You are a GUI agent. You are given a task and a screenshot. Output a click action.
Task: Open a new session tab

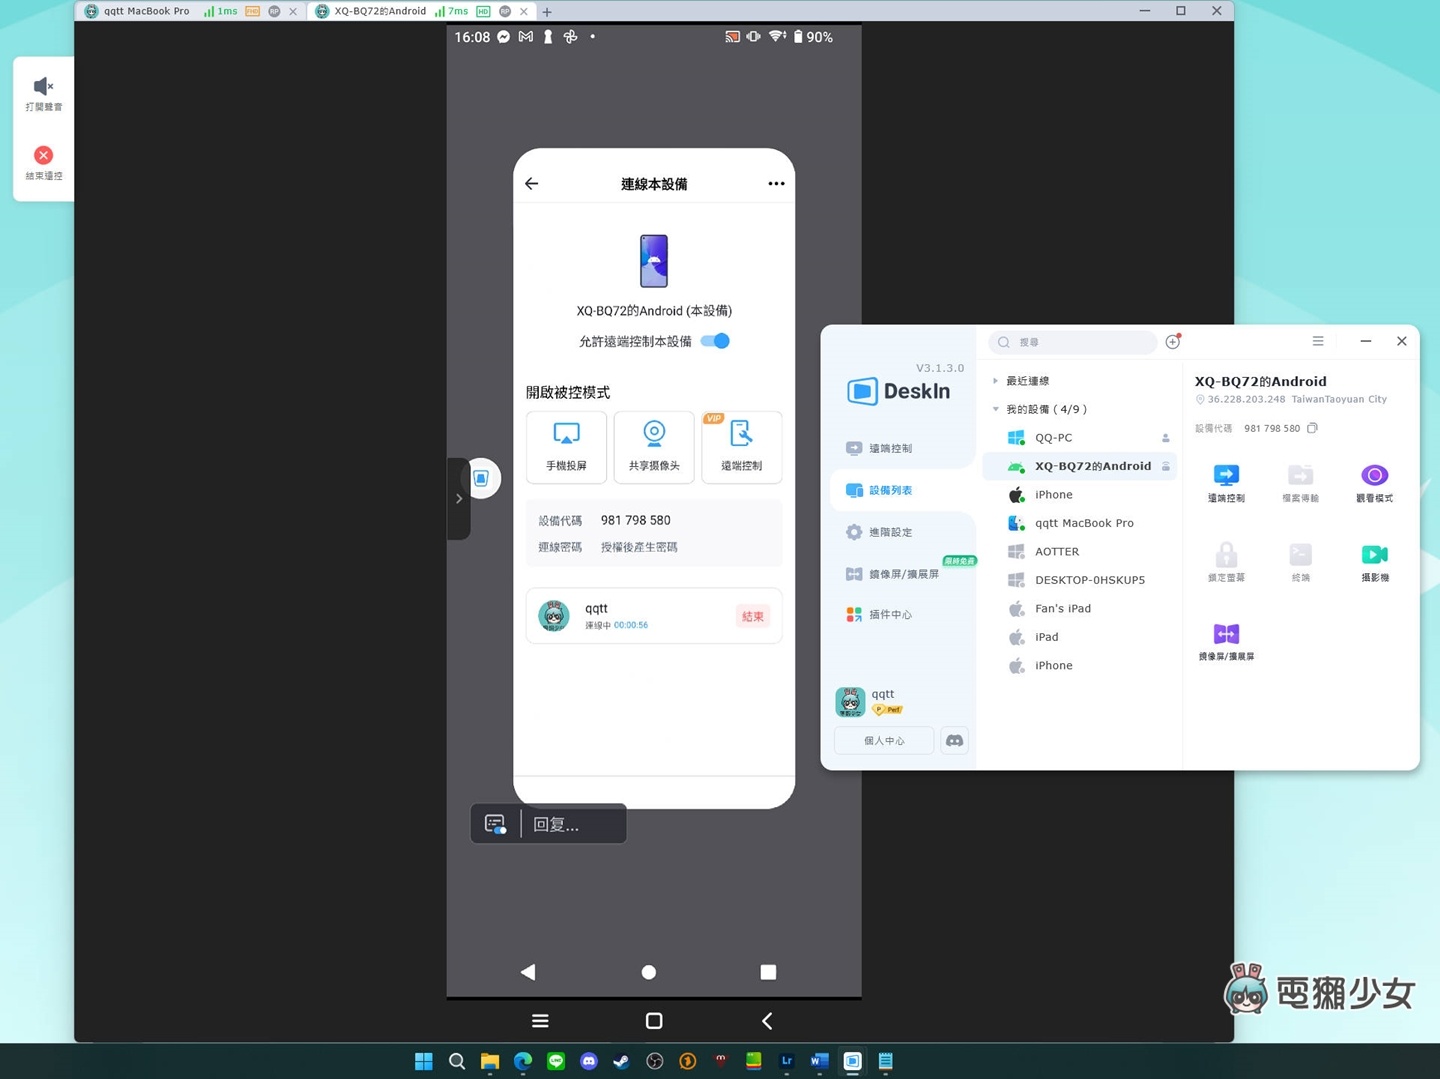[x=547, y=12]
